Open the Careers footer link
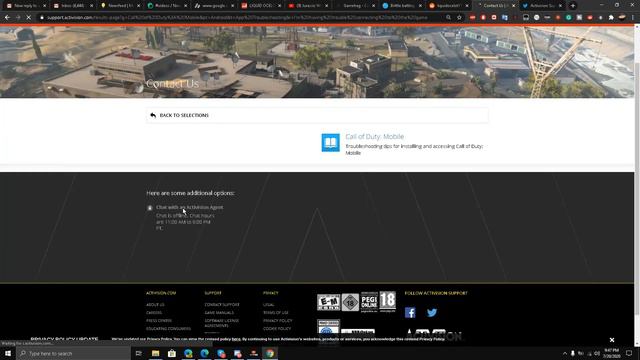This screenshot has height=360, width=640. (154, 313)
